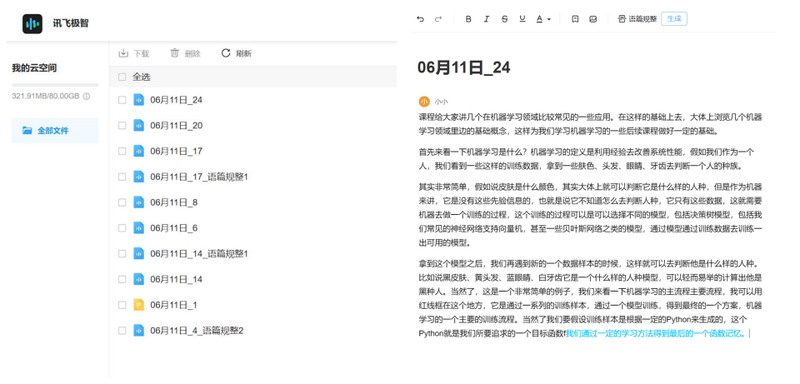Check the box for 06月11日_17
Viewport: 800px width, 384px height.
122,151
